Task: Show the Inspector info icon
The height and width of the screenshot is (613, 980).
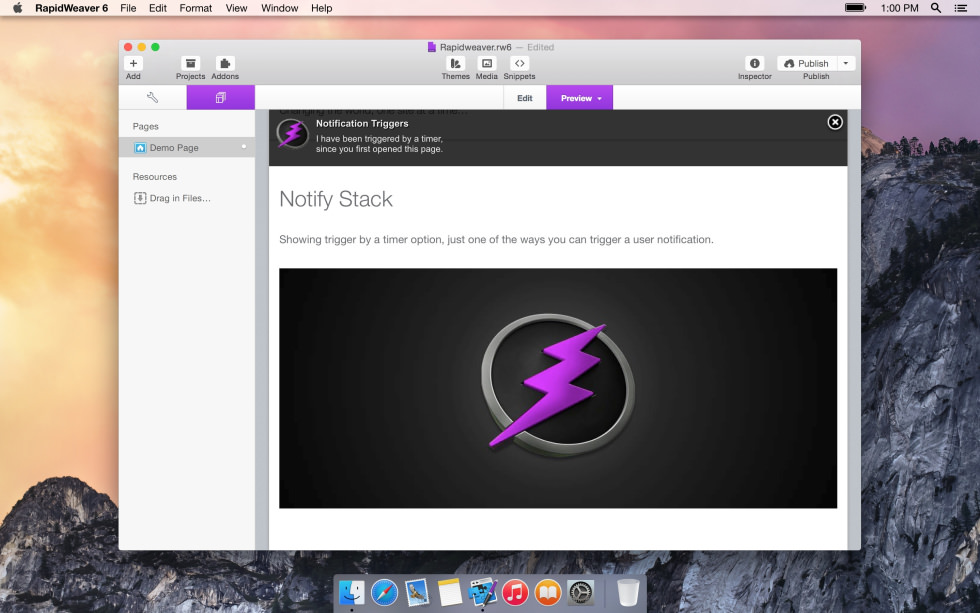Action: coord(754,63)
